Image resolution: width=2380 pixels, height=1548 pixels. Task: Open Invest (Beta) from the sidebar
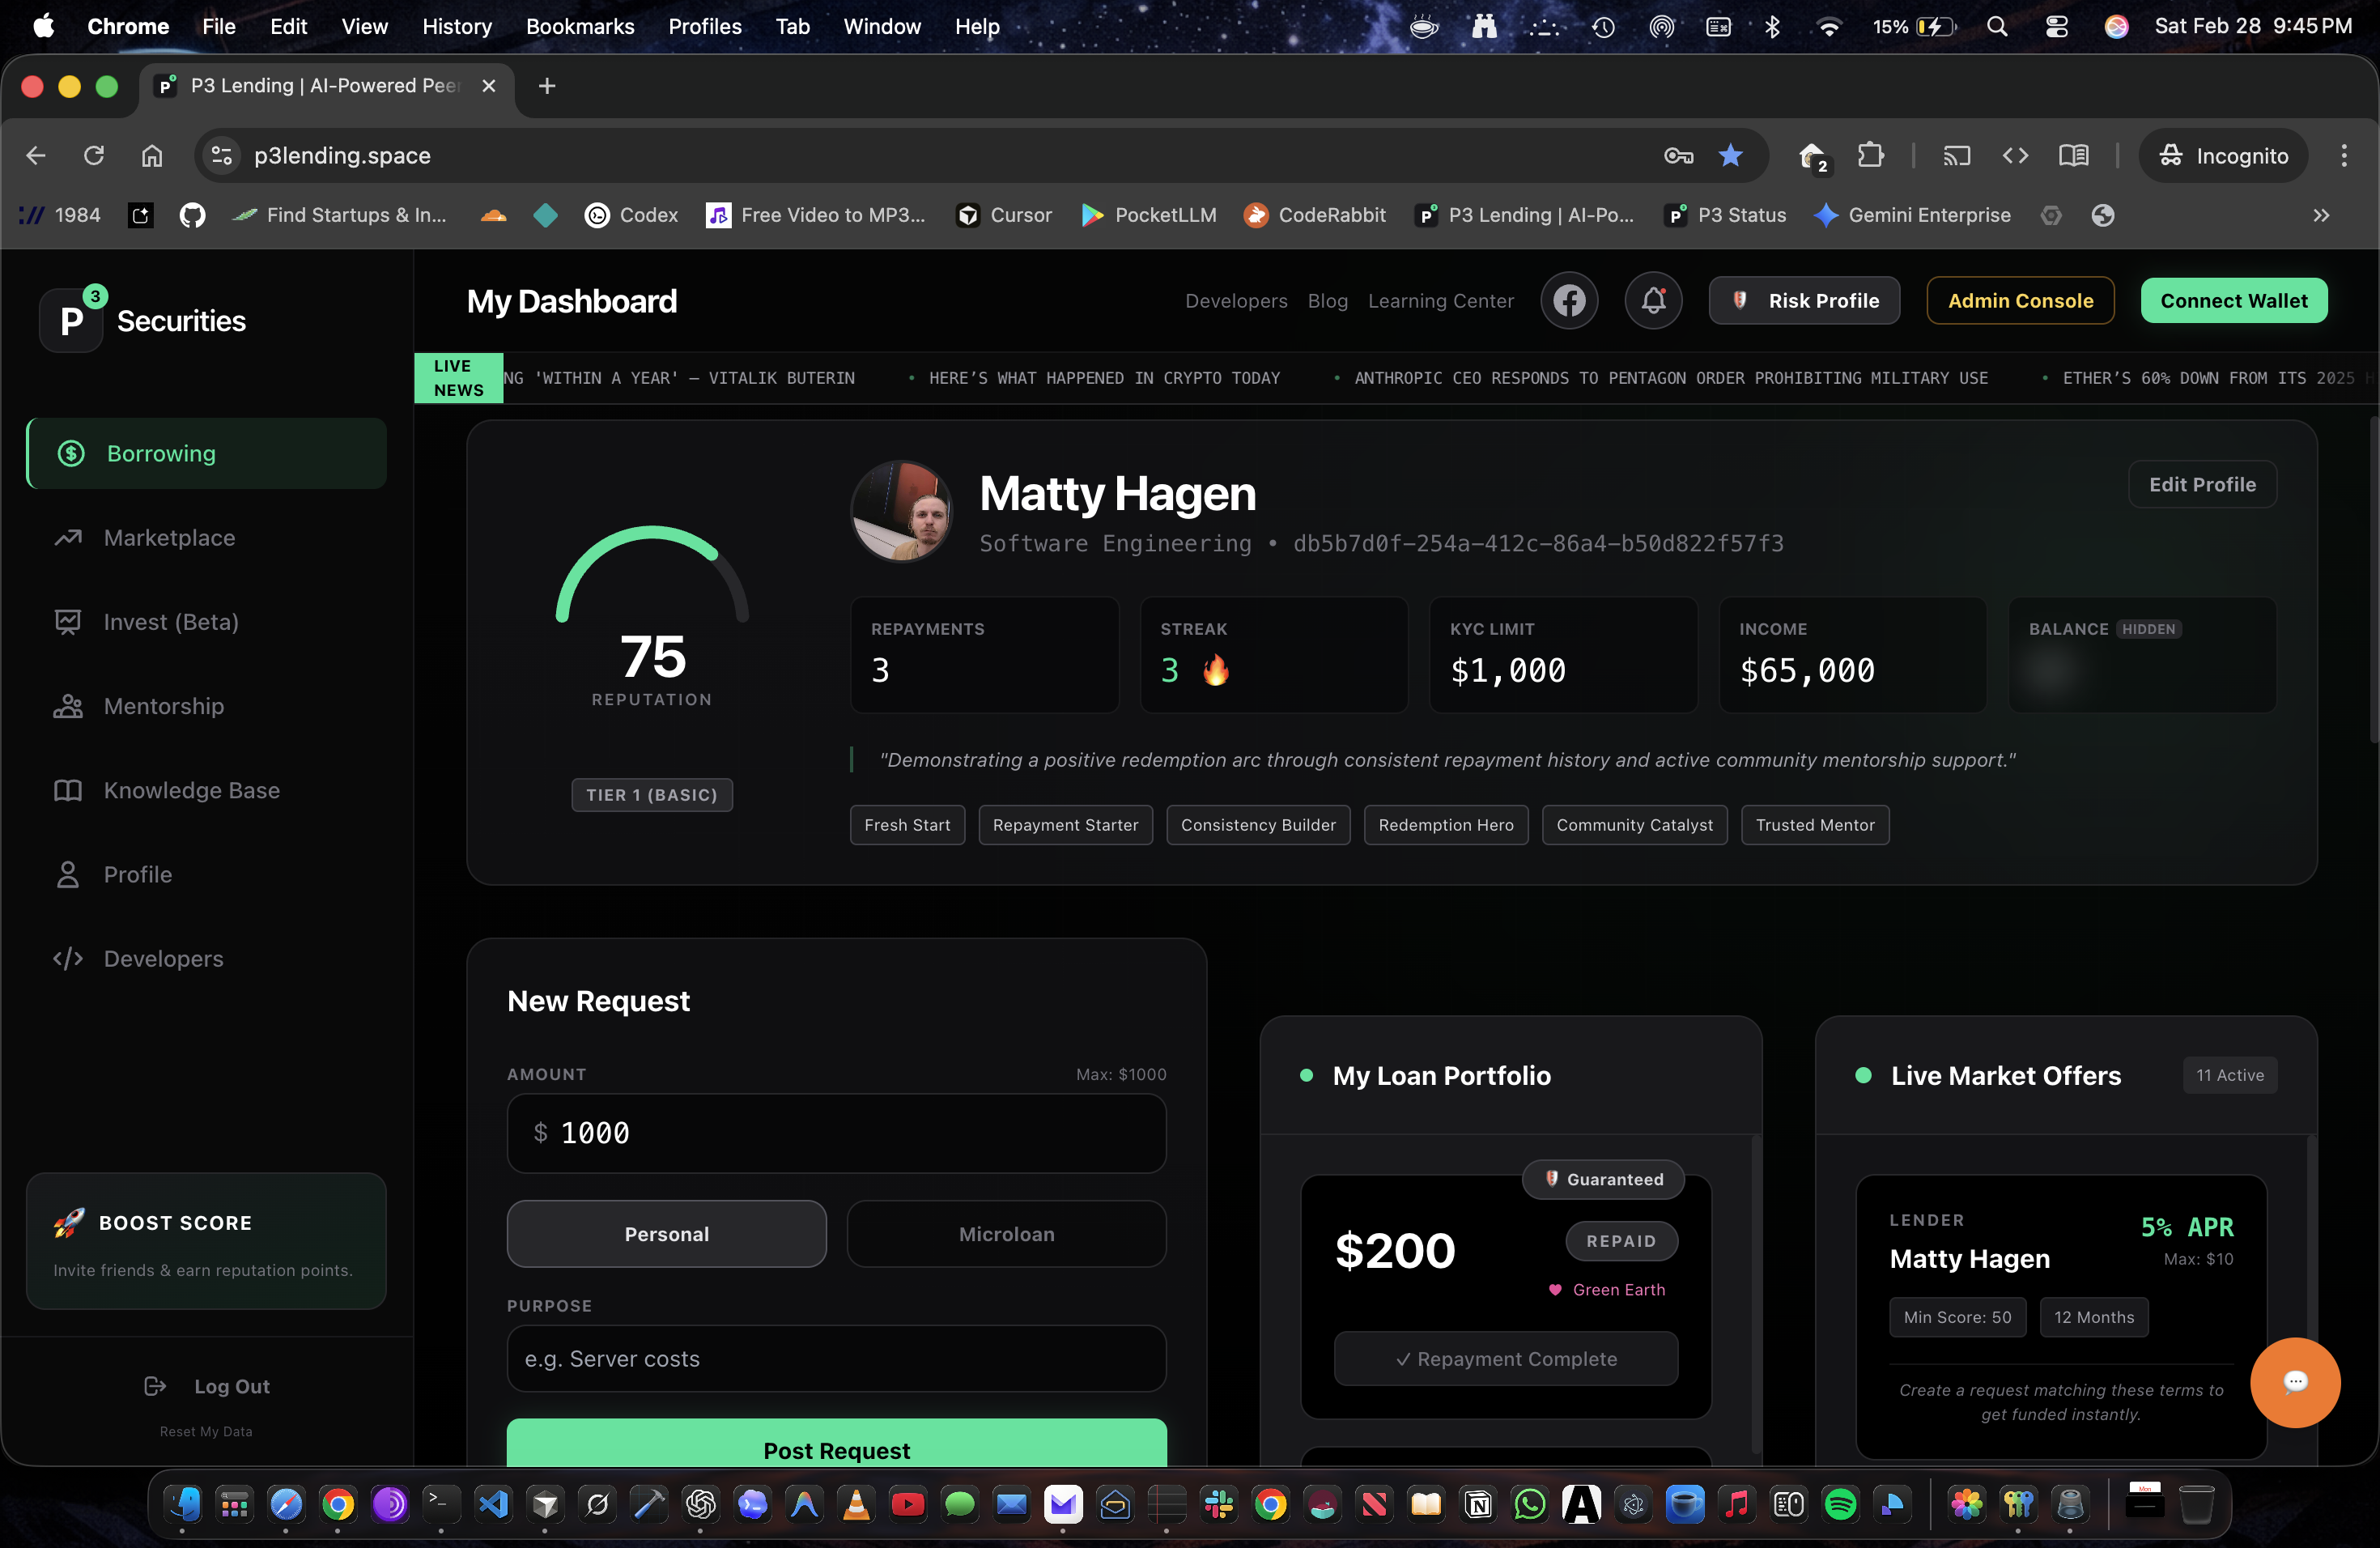point(171,621)
